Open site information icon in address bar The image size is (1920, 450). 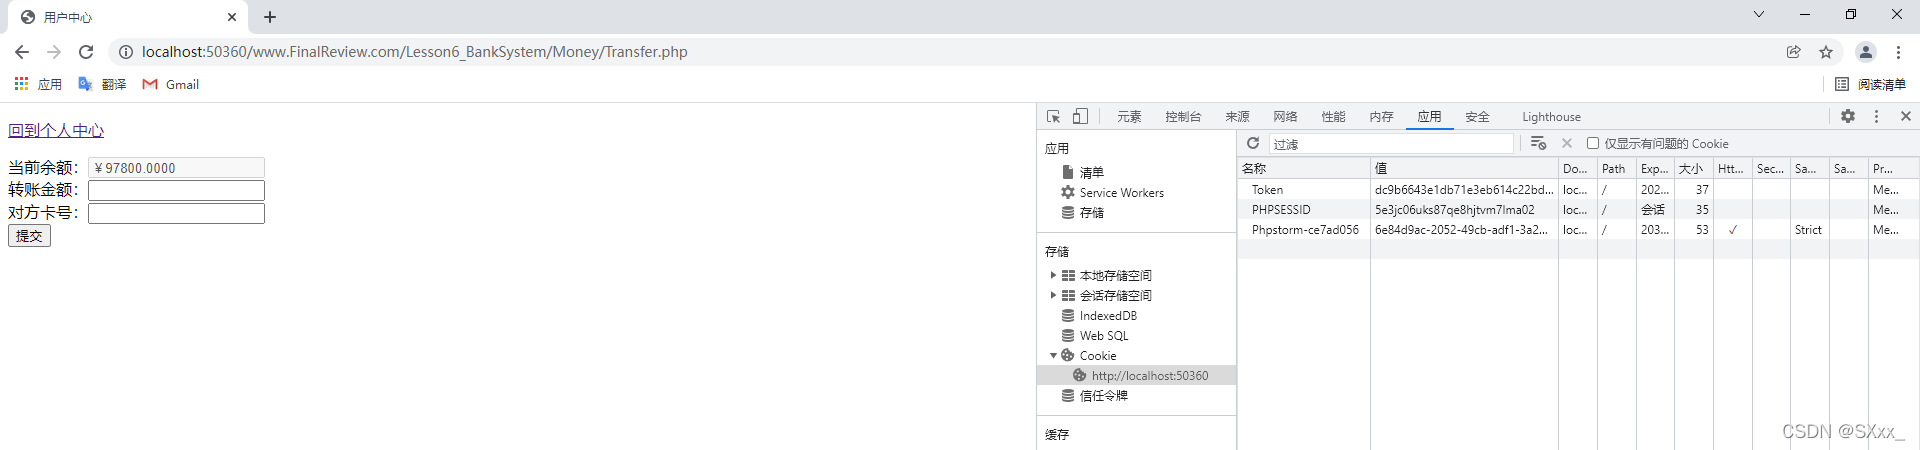tap(126, 52)
